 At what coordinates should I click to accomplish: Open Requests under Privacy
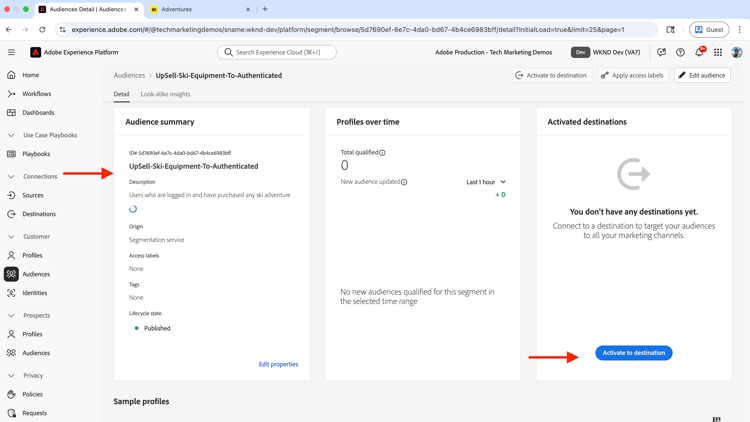pyautogui.click(x=34, y=413)
